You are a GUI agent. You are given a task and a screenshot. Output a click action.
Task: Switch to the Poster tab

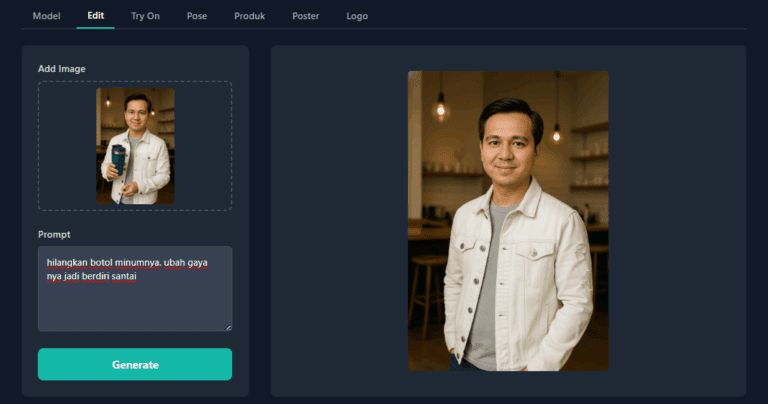[x=306, y=16]
